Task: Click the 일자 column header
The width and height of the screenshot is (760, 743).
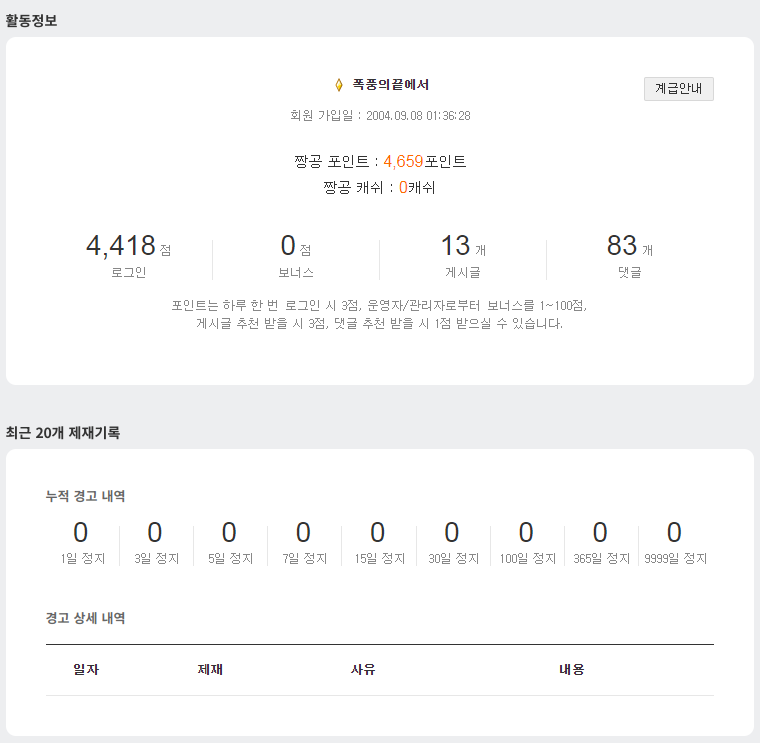Action: point(86,669)
